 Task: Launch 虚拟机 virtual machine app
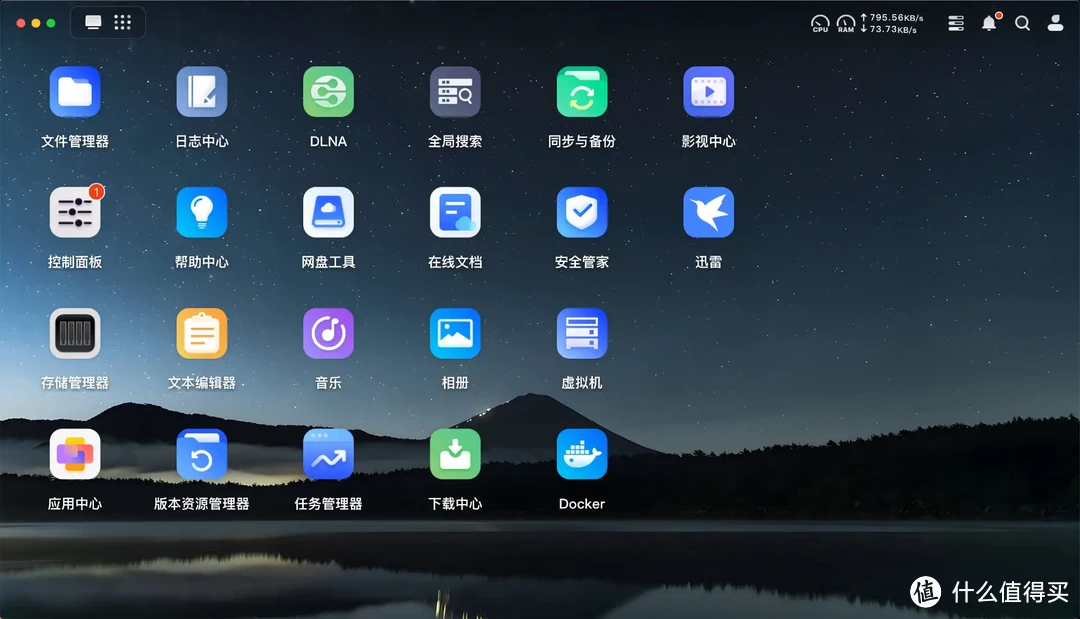tap(581, 334)
